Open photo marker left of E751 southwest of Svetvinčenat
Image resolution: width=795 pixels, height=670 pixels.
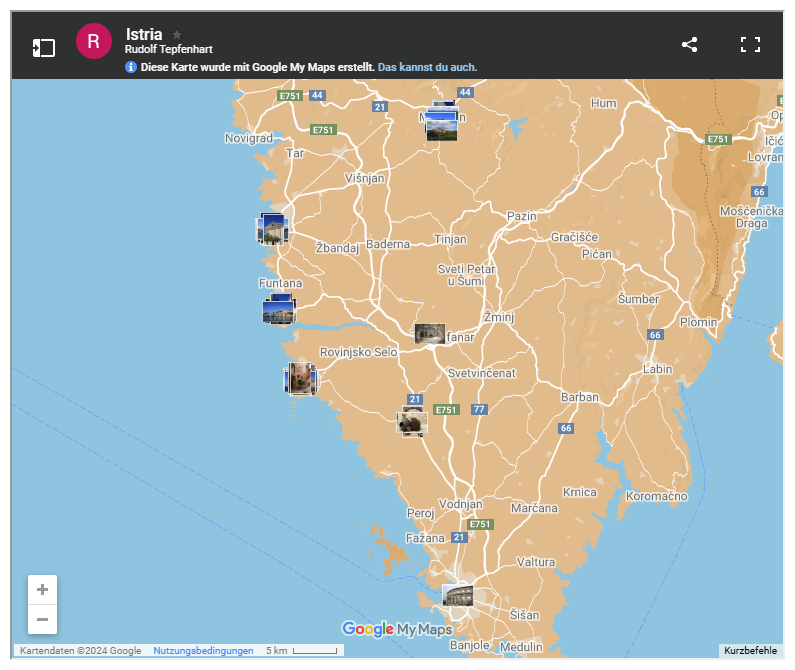[411, 423]
